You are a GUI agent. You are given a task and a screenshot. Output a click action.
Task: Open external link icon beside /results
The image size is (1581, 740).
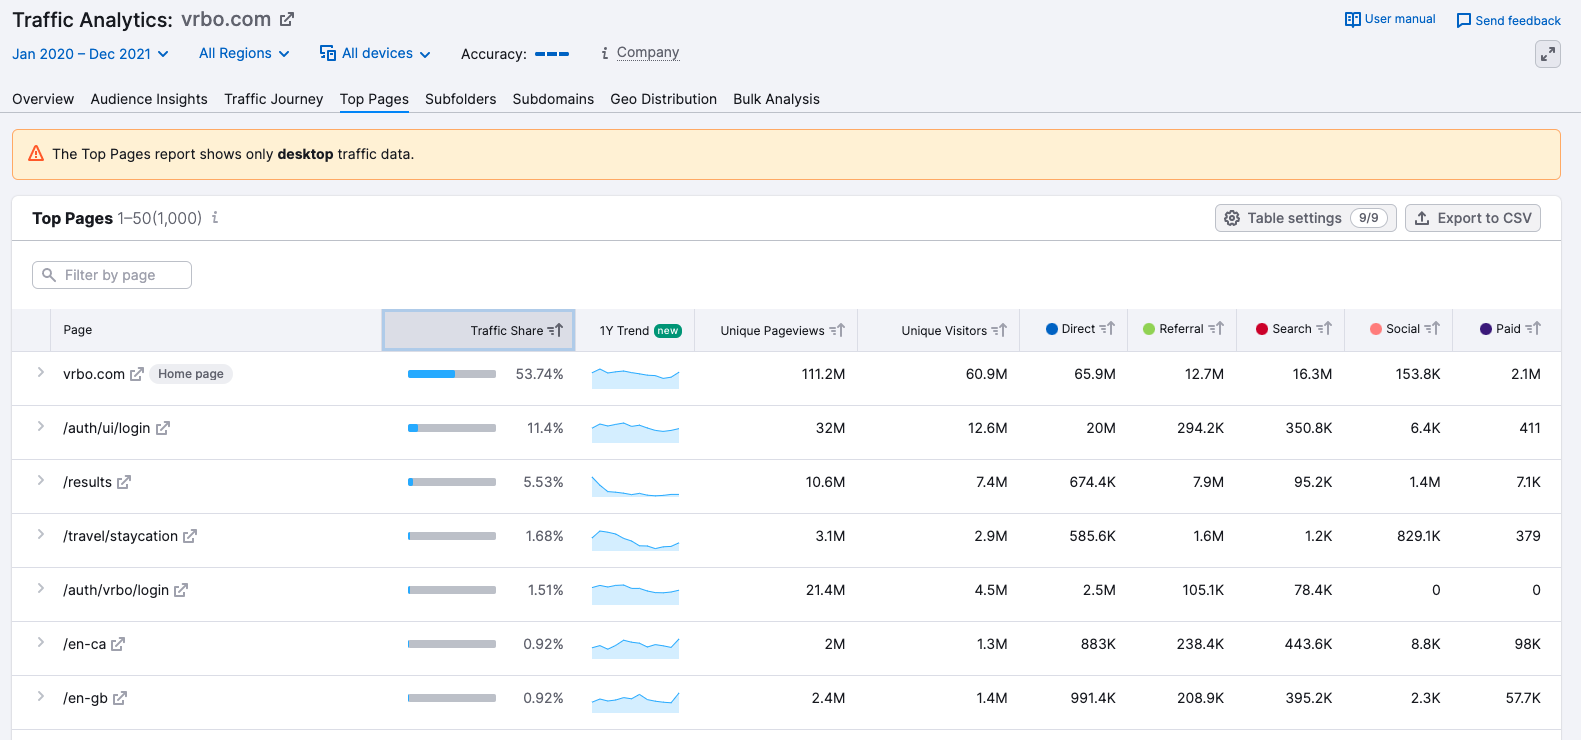124,482
